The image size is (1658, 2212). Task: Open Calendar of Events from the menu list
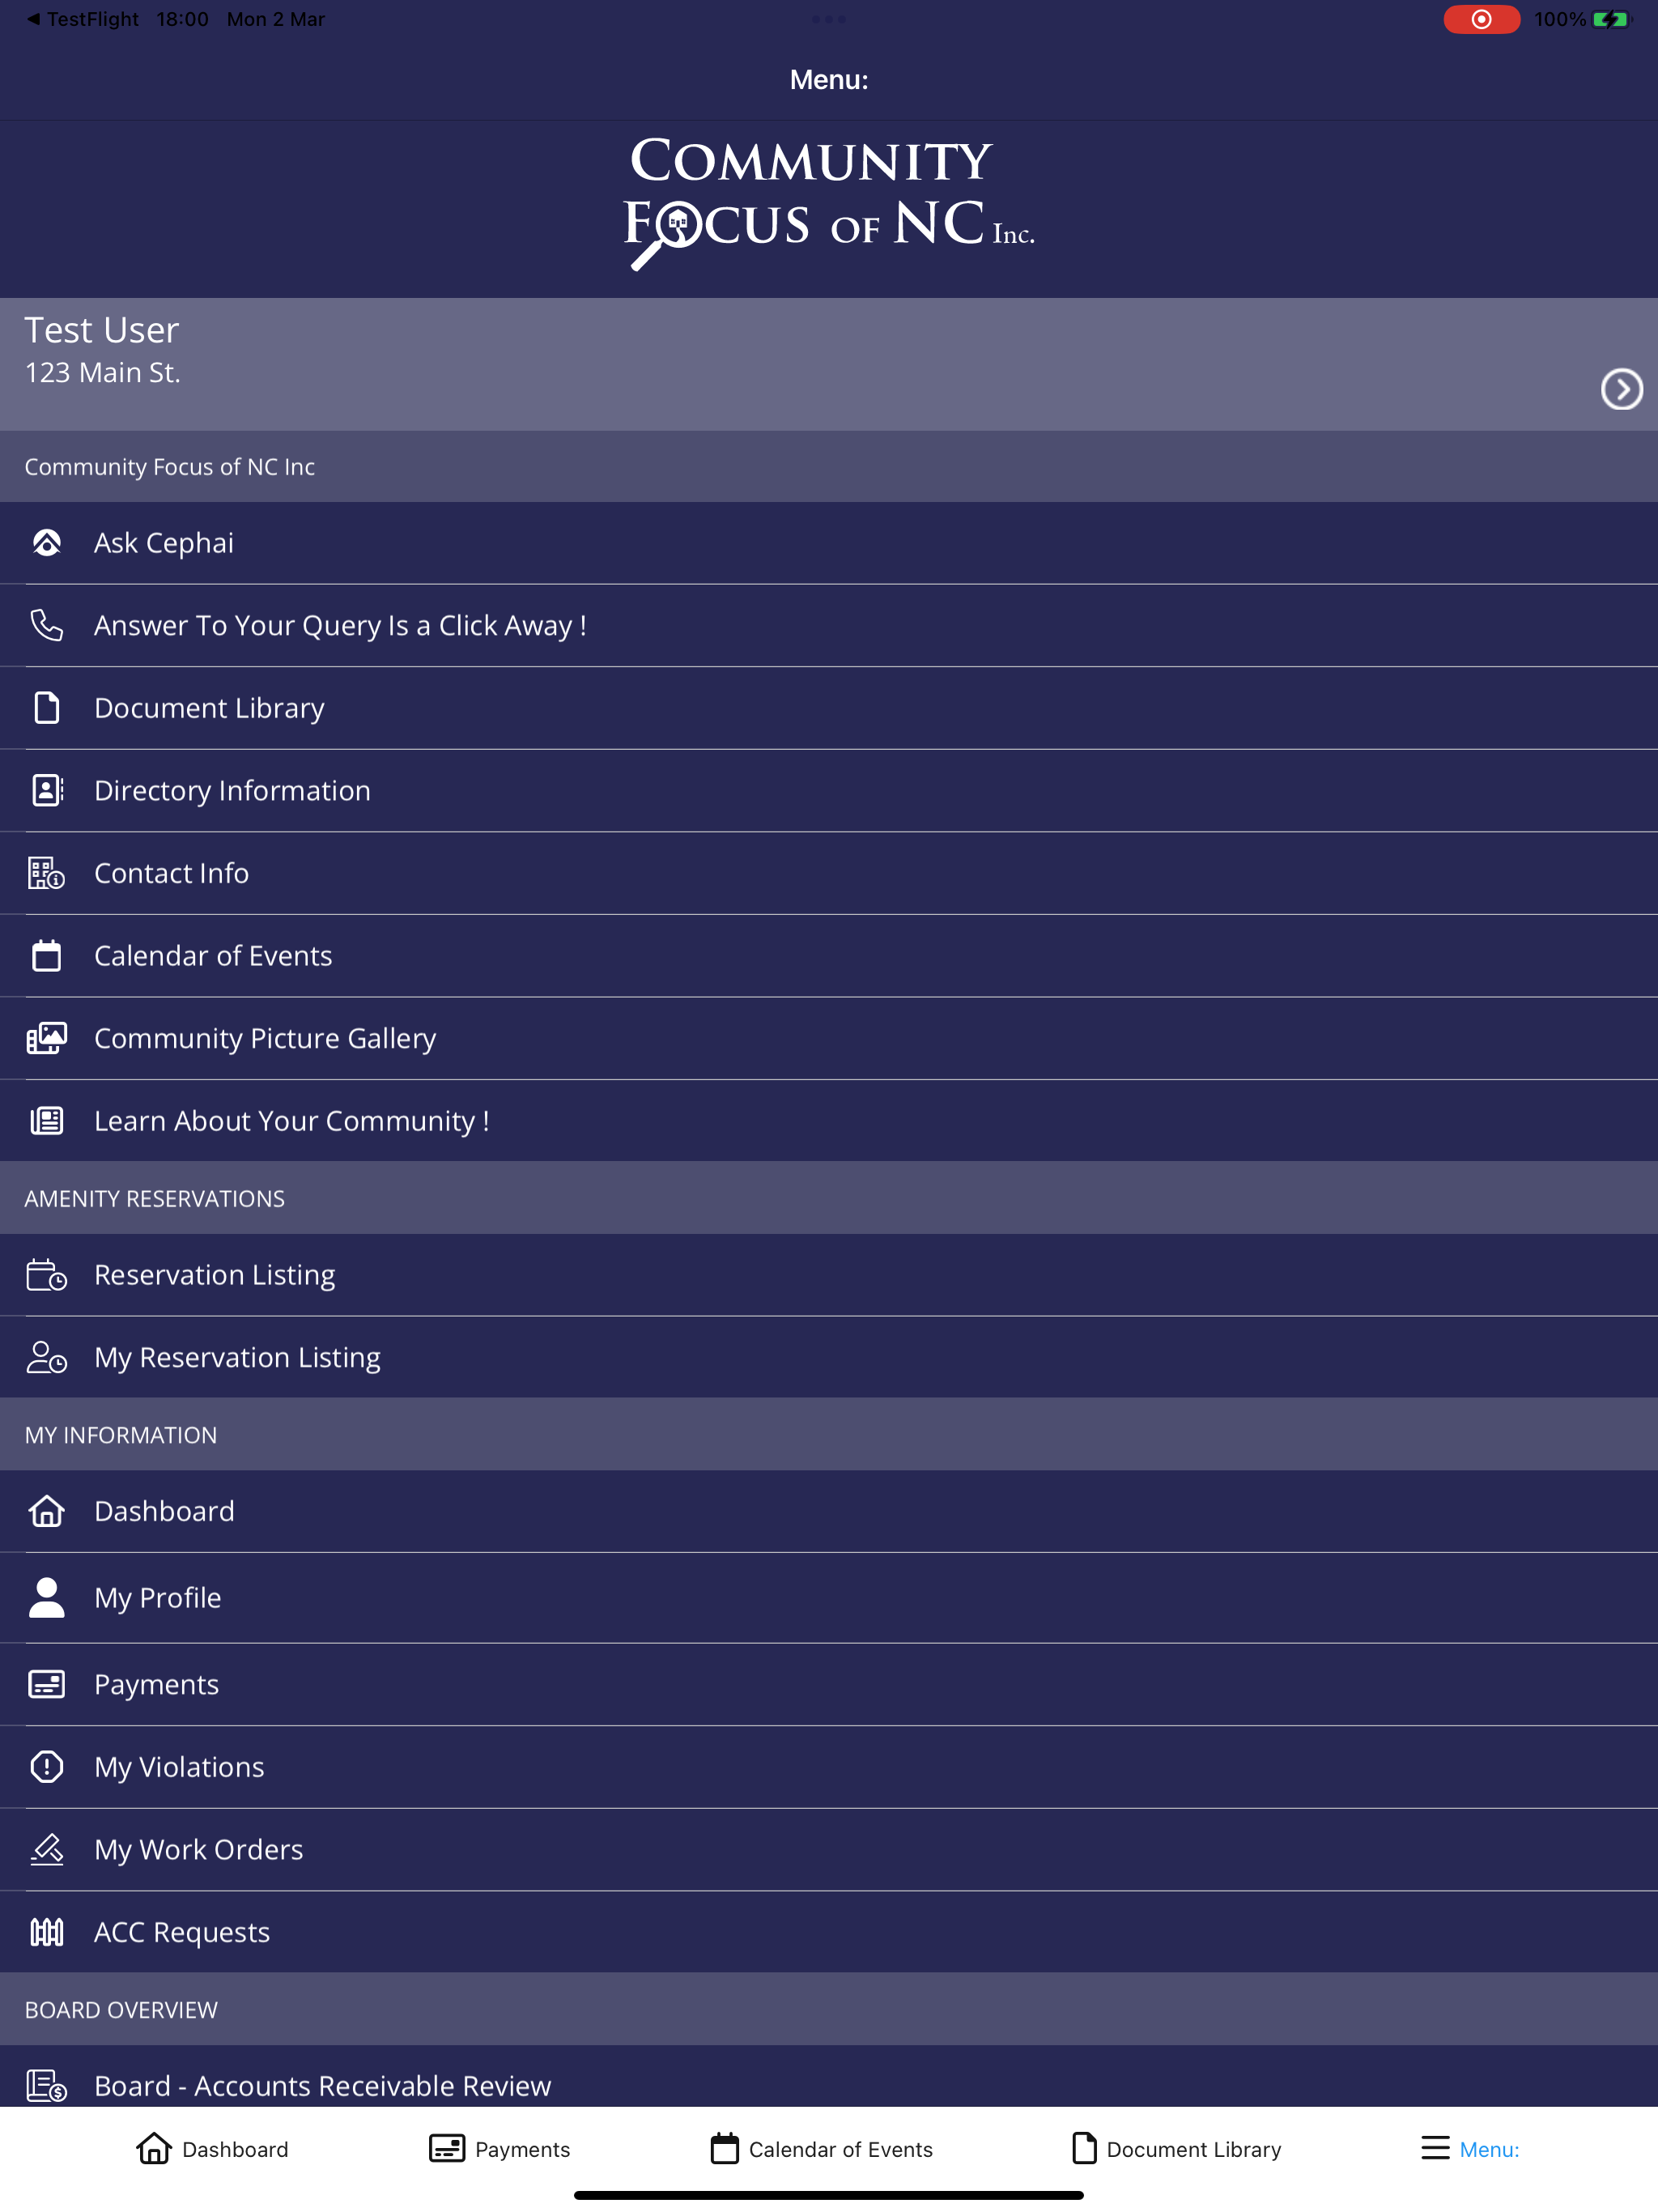pos(829,956)
